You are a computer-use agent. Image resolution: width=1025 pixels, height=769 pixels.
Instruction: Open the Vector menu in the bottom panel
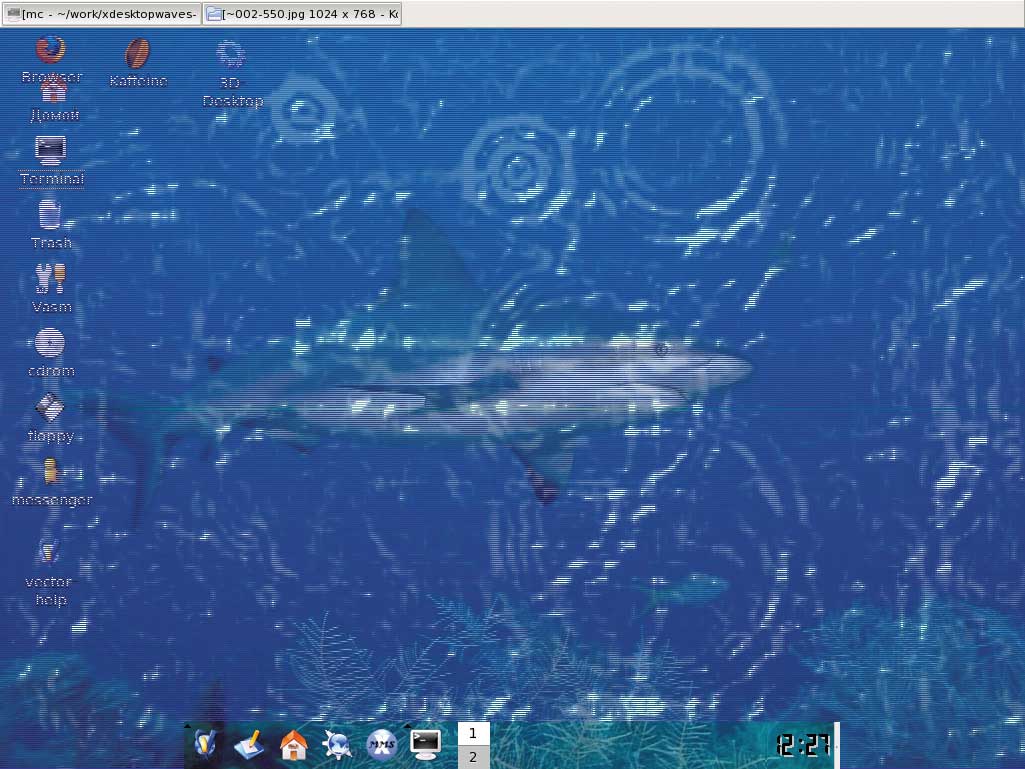(x=205, y=744)
